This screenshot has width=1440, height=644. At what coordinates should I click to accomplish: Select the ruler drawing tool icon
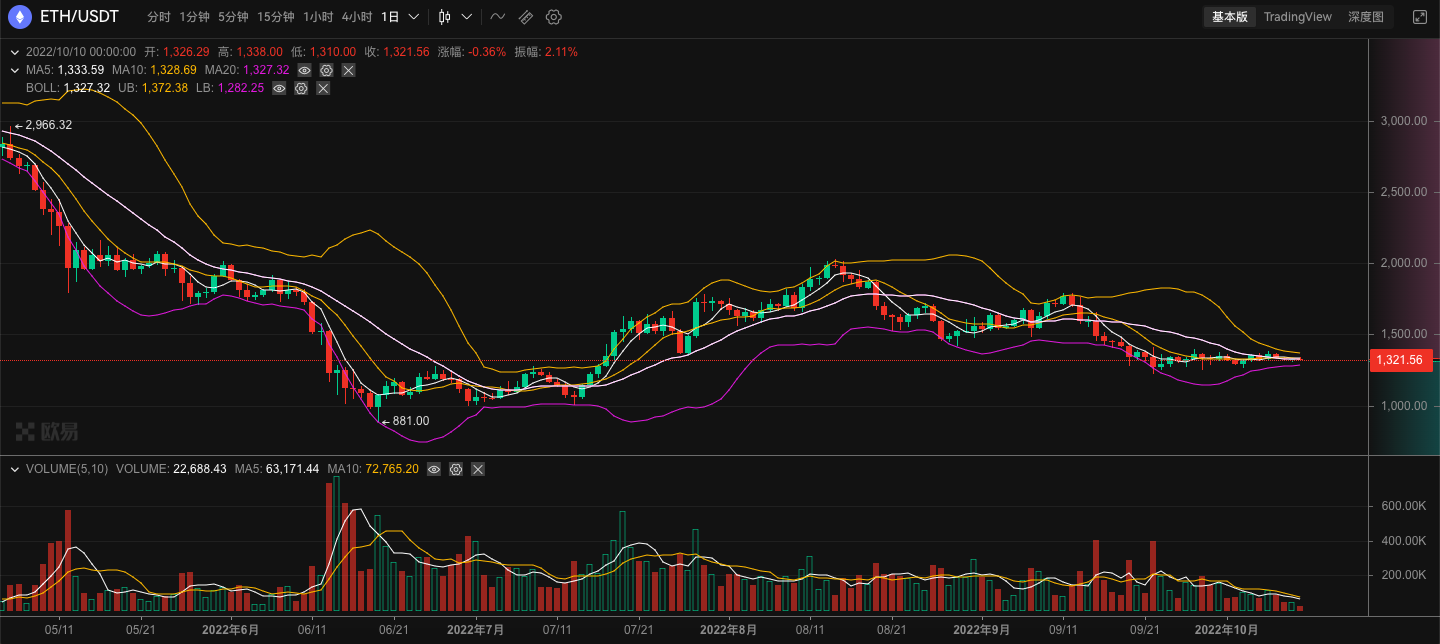point(525,17)
